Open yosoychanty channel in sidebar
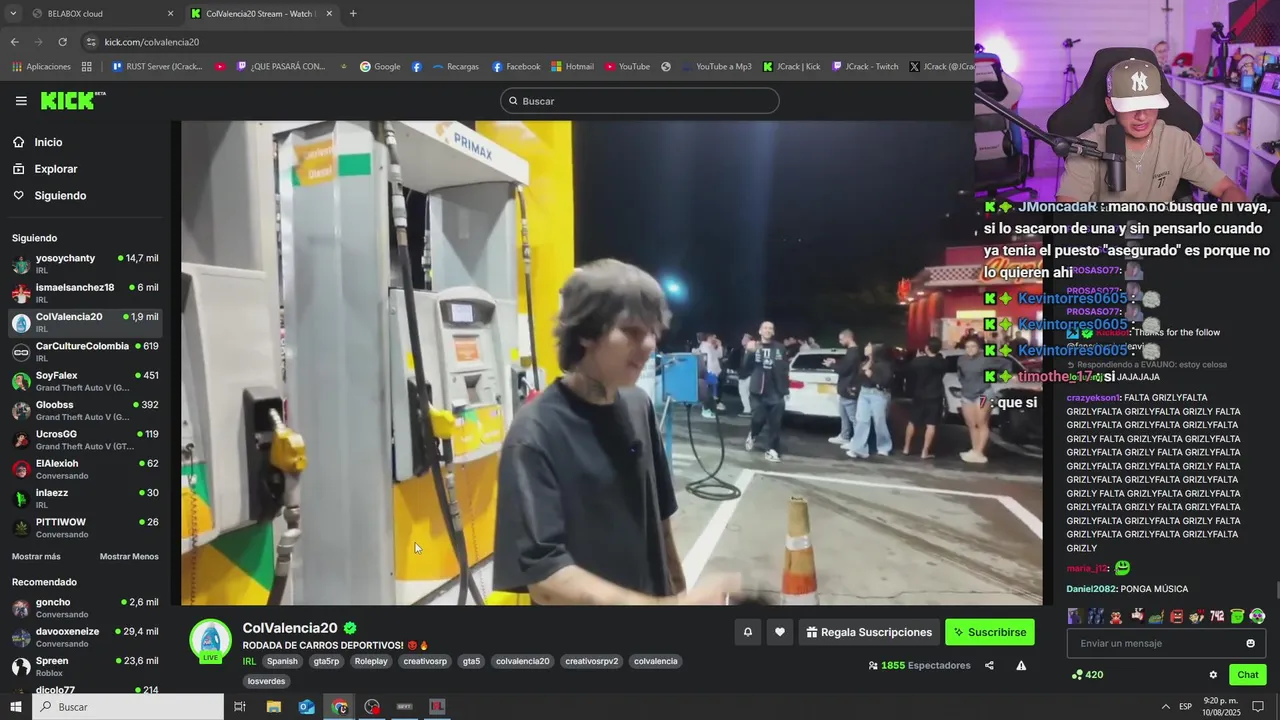1280x720 pixels. [x=85, y=264]
